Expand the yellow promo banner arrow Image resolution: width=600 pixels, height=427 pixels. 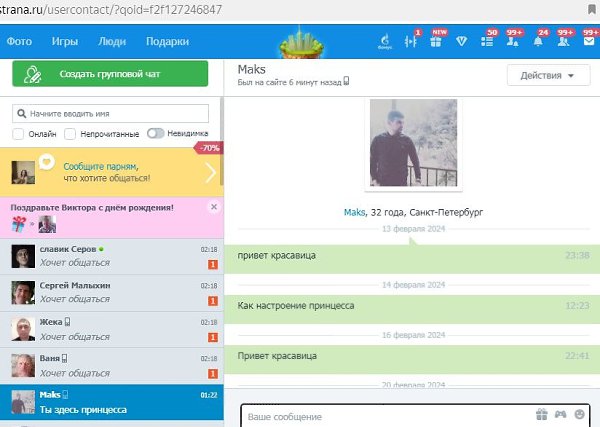pos(210,172)
